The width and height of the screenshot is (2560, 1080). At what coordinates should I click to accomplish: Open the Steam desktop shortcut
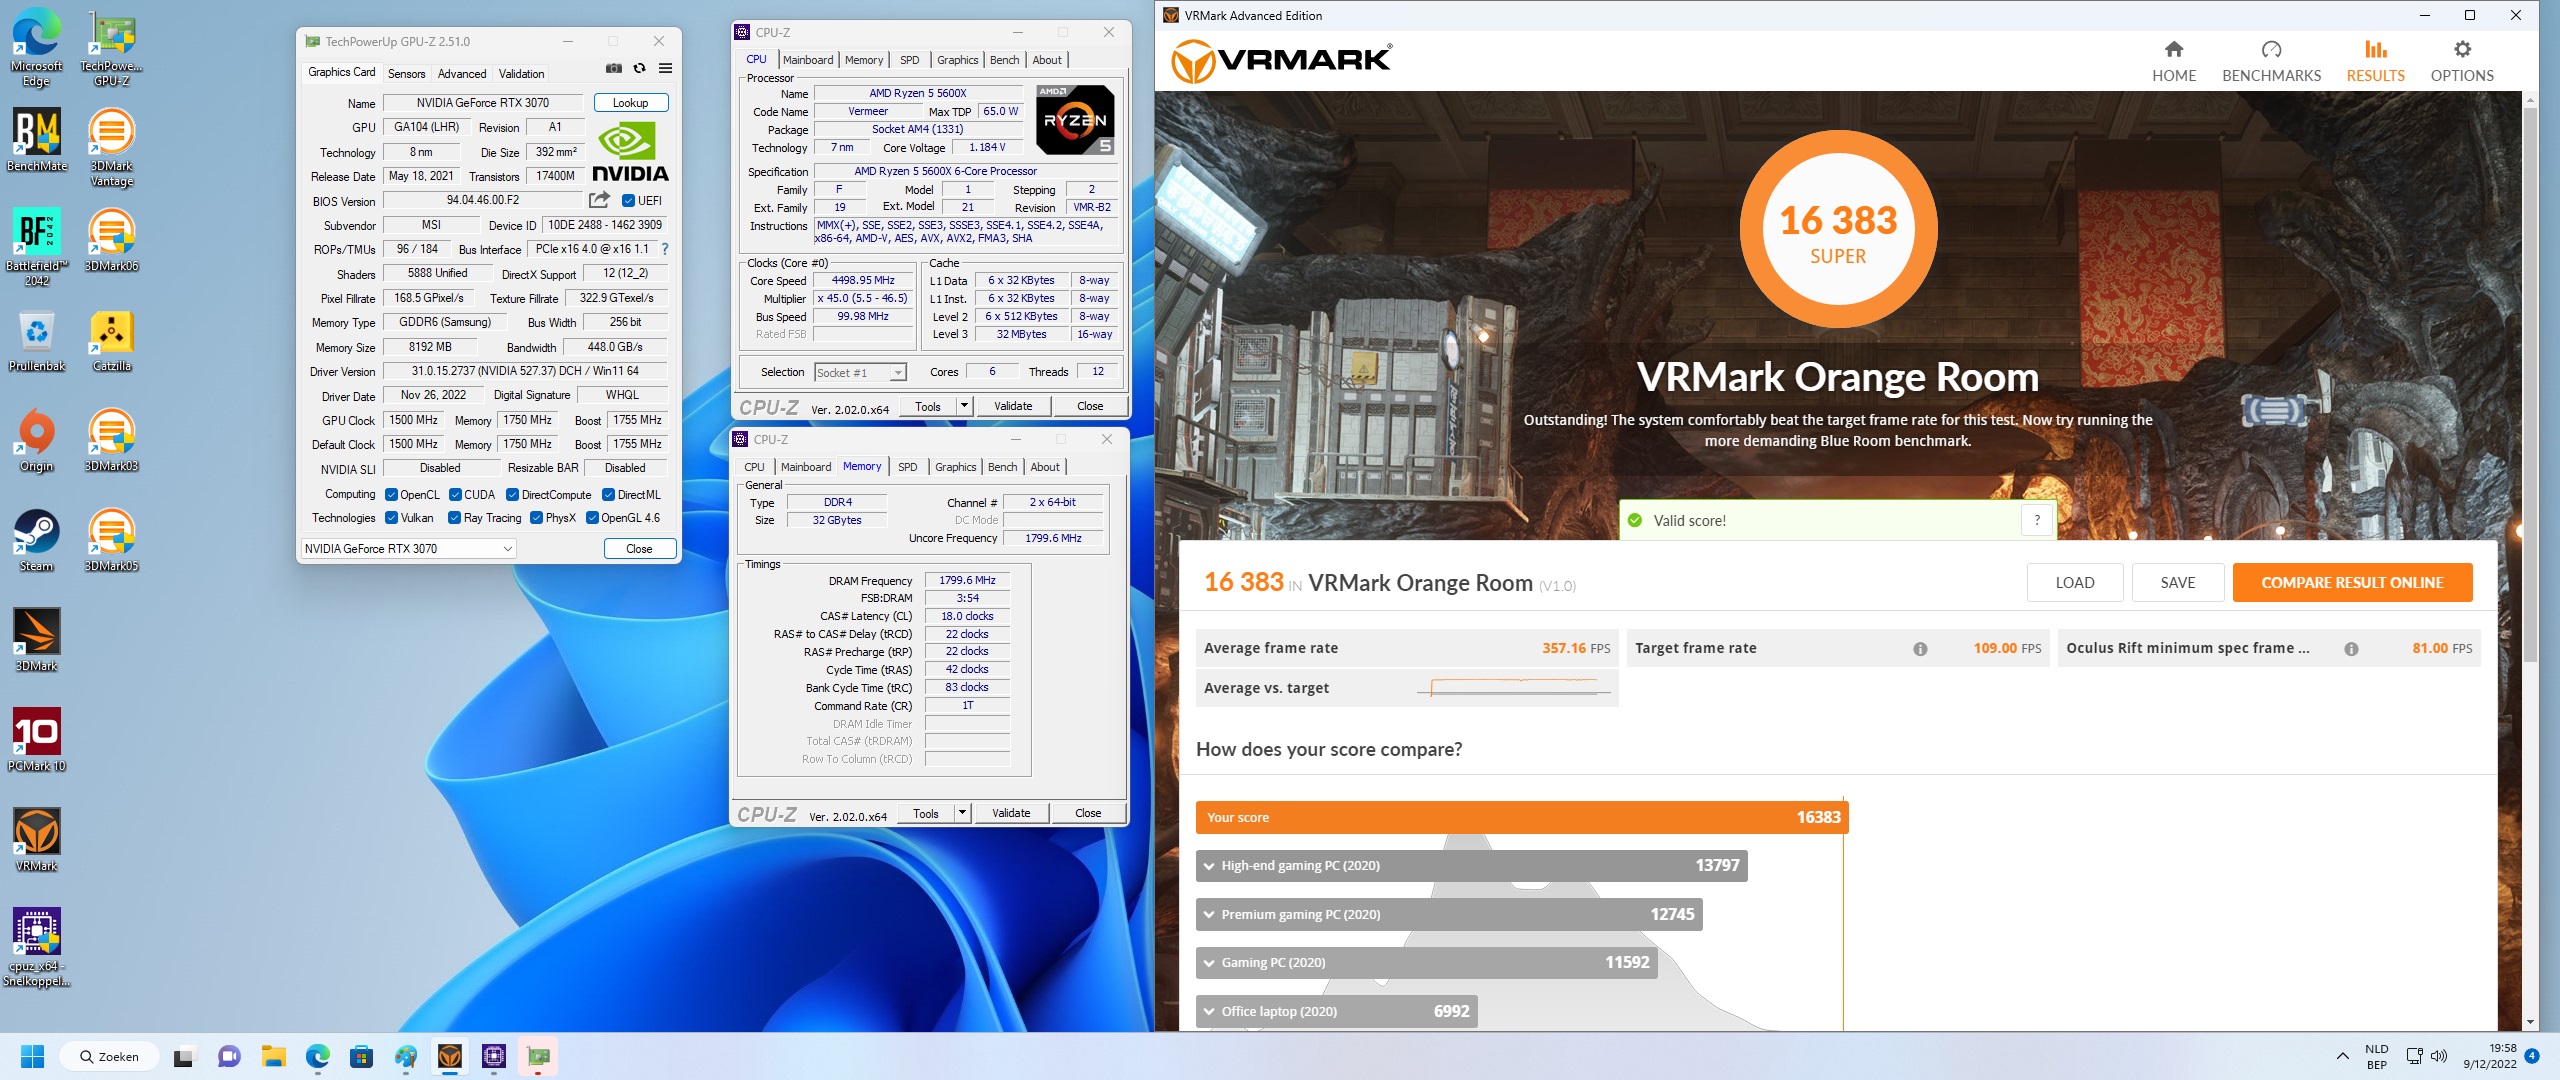pyautogui.click(x=36, y=540)
